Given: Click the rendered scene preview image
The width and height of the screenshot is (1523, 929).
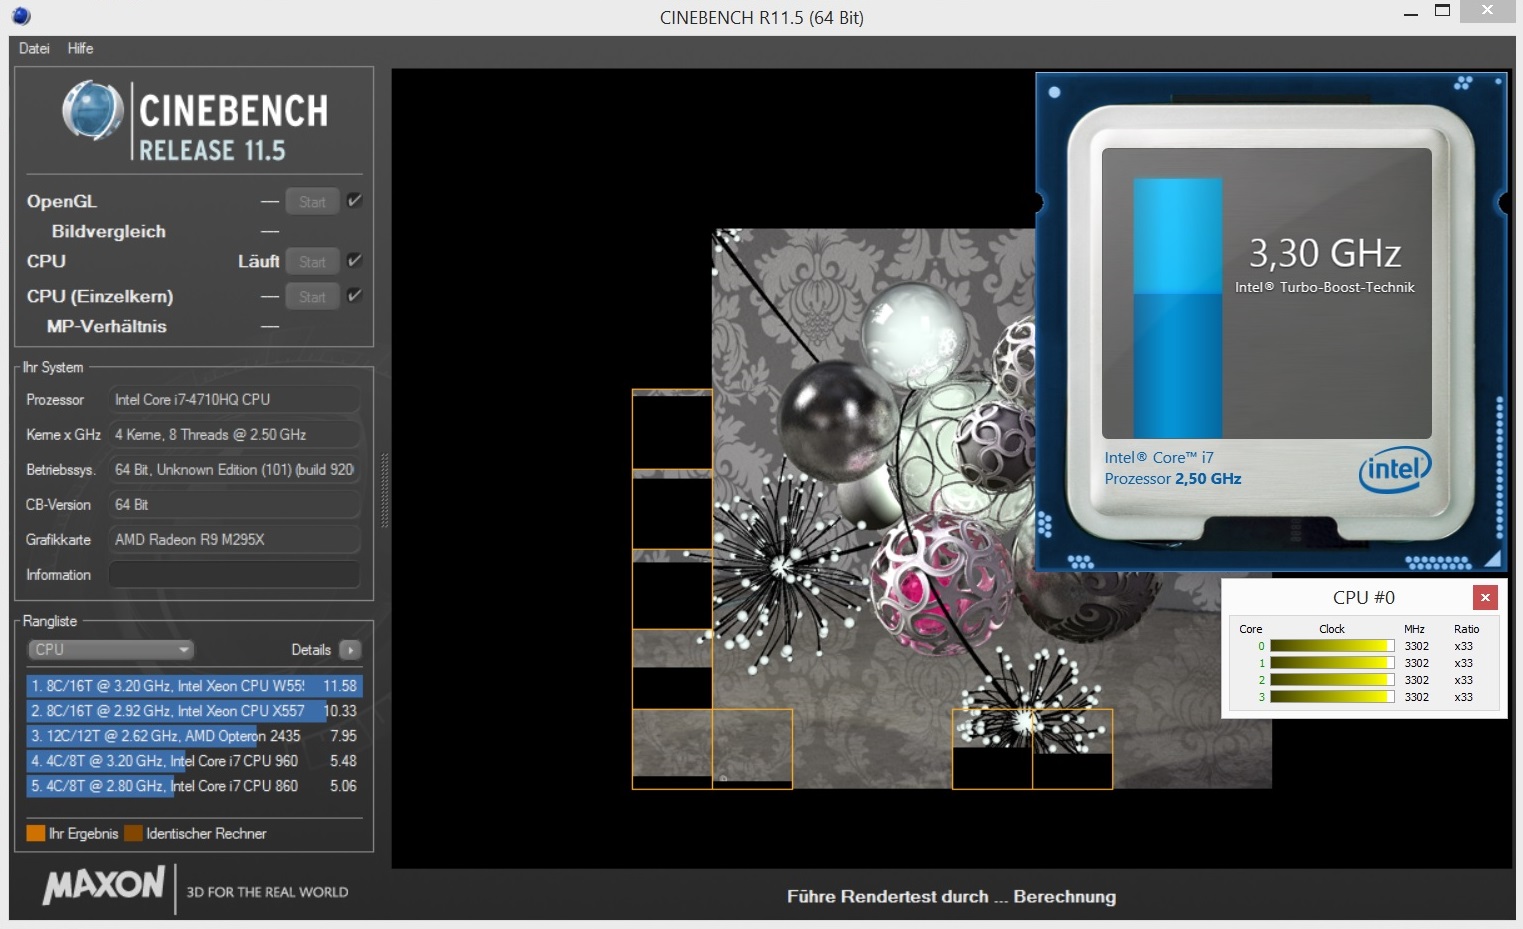Looking at the screenshot, I should (x=952, y=509).
